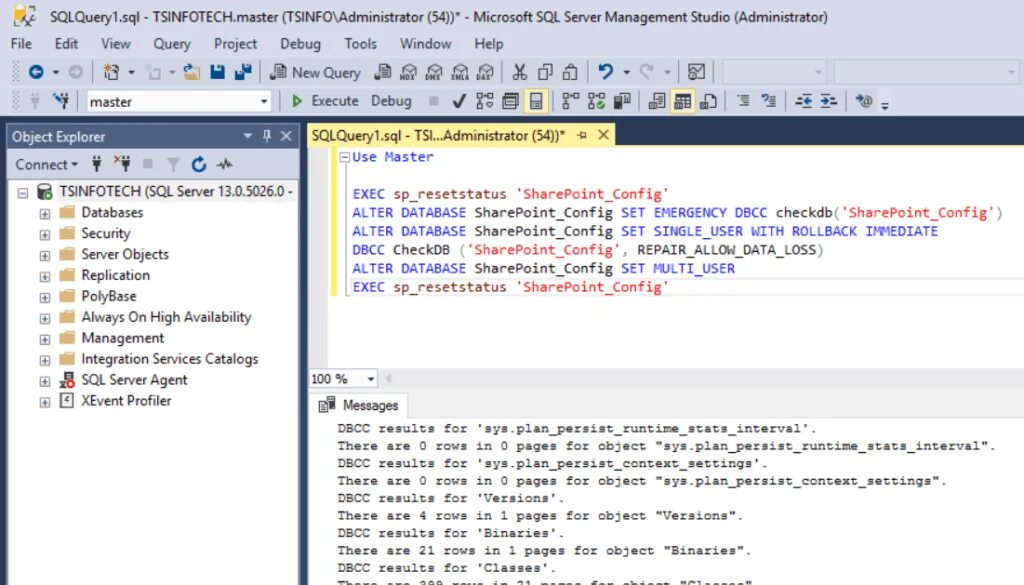Close the SQLQuery1.sql tab
This screenshot has width=1024, height=585.
tap(603, 134)
